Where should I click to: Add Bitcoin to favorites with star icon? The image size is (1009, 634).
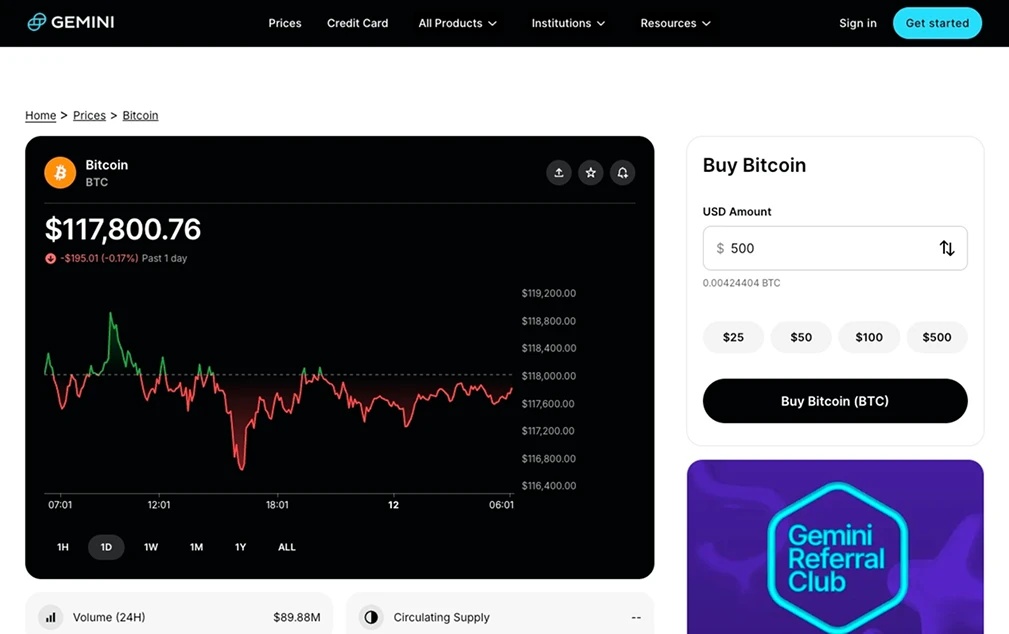[x=591, y=173]
